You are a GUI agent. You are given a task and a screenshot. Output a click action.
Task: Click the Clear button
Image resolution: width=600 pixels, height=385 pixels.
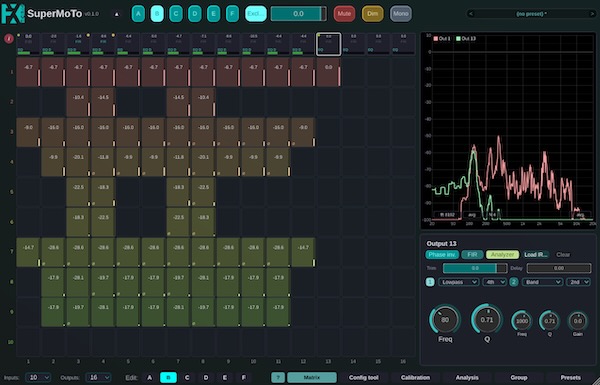563,254
